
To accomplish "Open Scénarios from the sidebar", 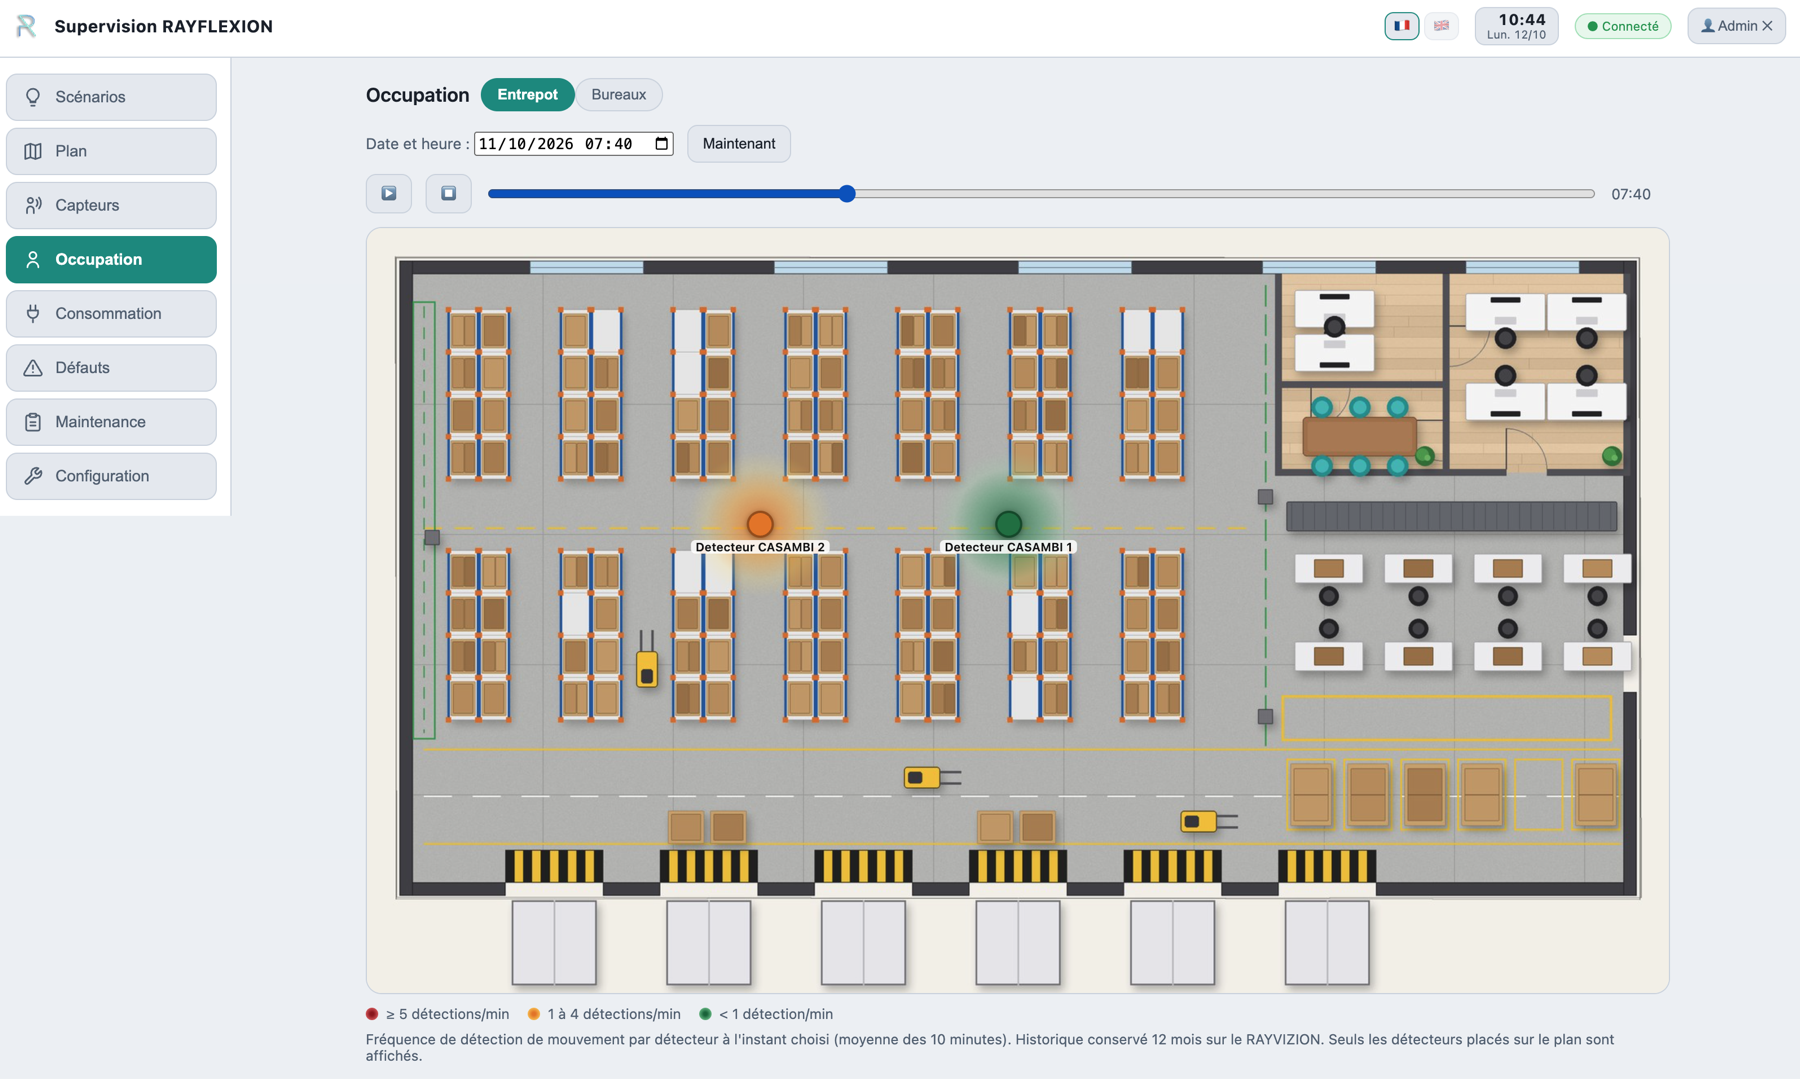I will (x=111, y=97).
